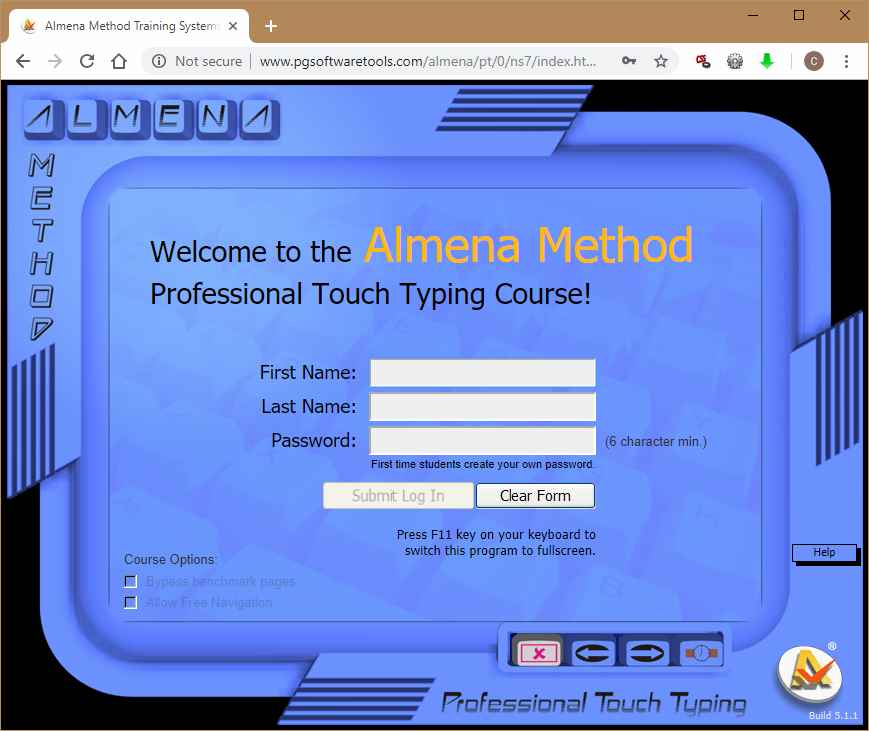869x731 pixels.
Task: Focus the Password input field
Action: click(483, 441)
